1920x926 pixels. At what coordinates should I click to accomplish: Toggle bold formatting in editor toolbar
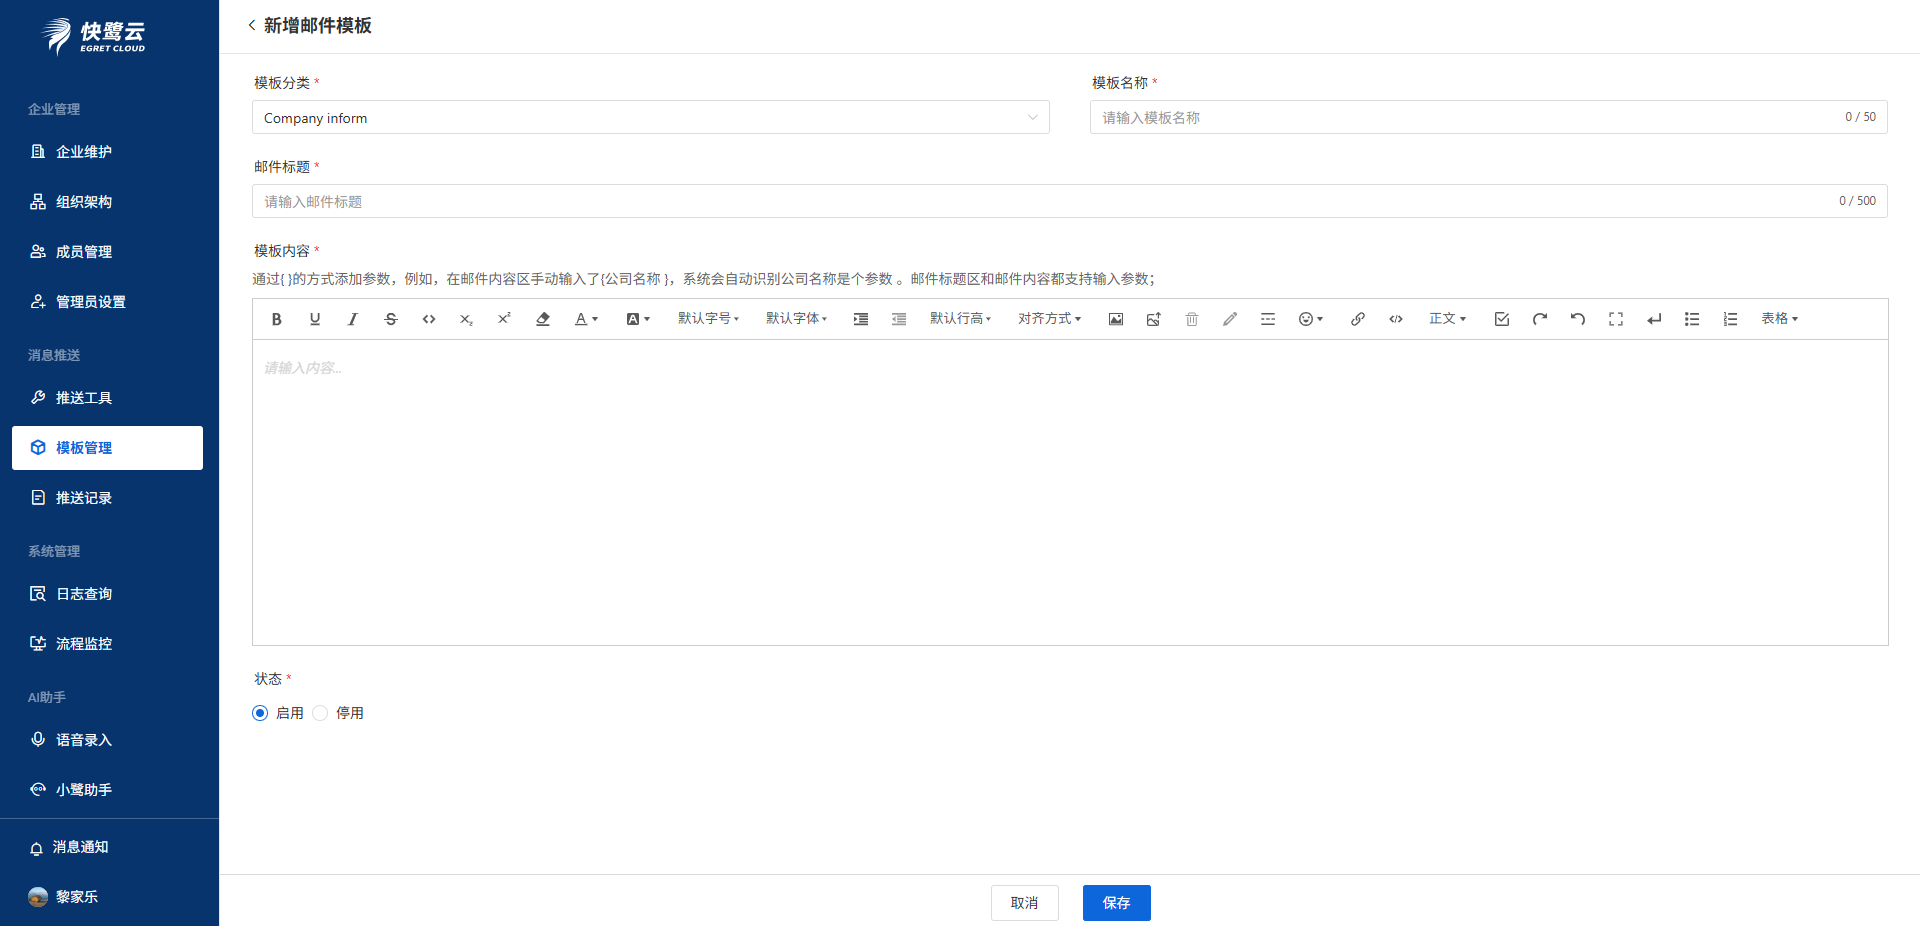277,319
